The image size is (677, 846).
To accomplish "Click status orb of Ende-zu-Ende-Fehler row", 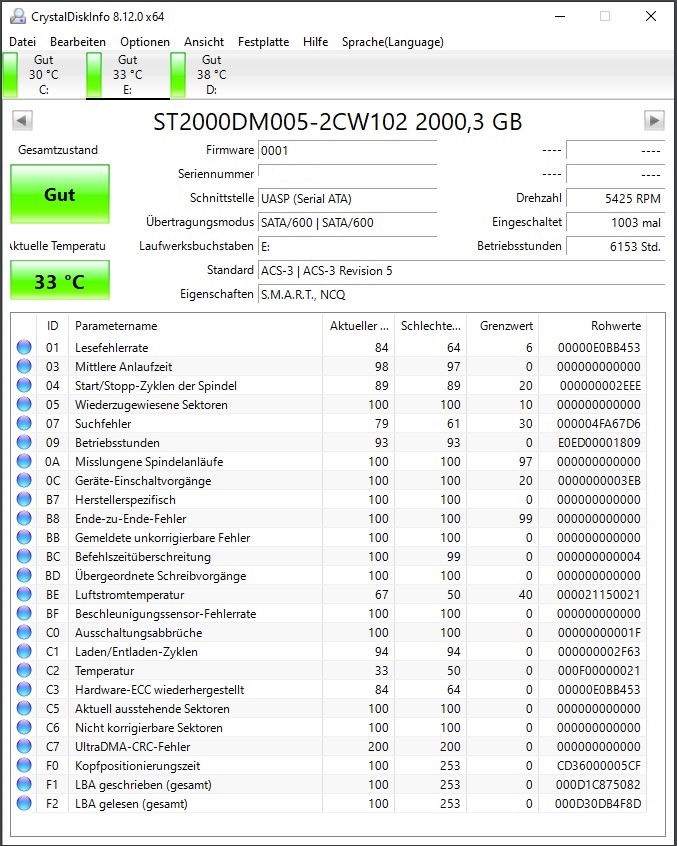I will pos(24,518).
